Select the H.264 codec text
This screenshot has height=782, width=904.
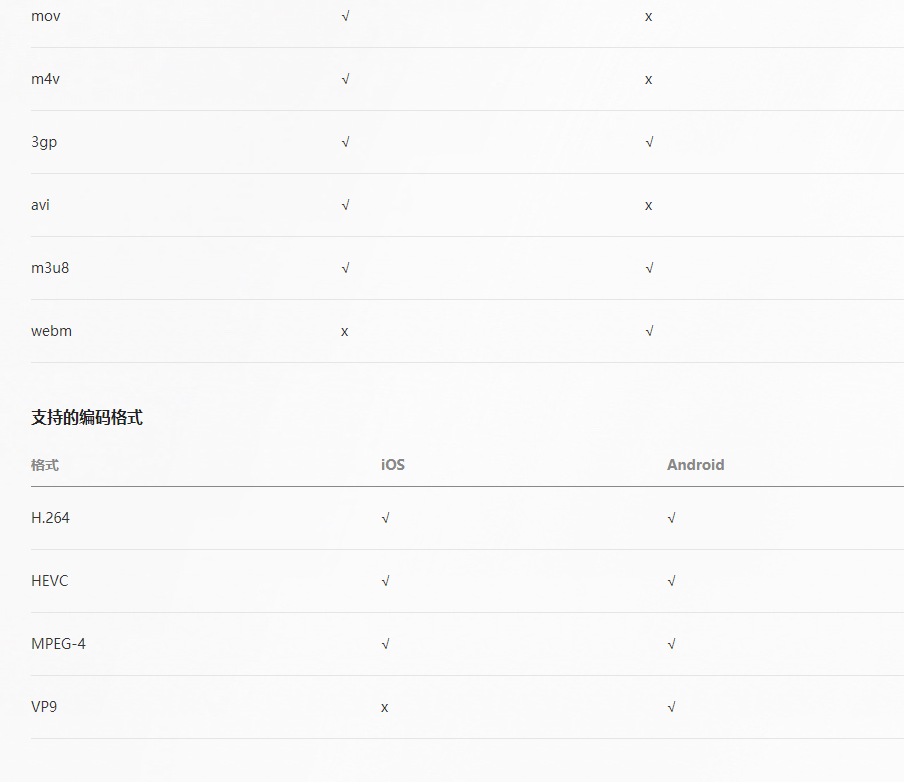(50, 518)
